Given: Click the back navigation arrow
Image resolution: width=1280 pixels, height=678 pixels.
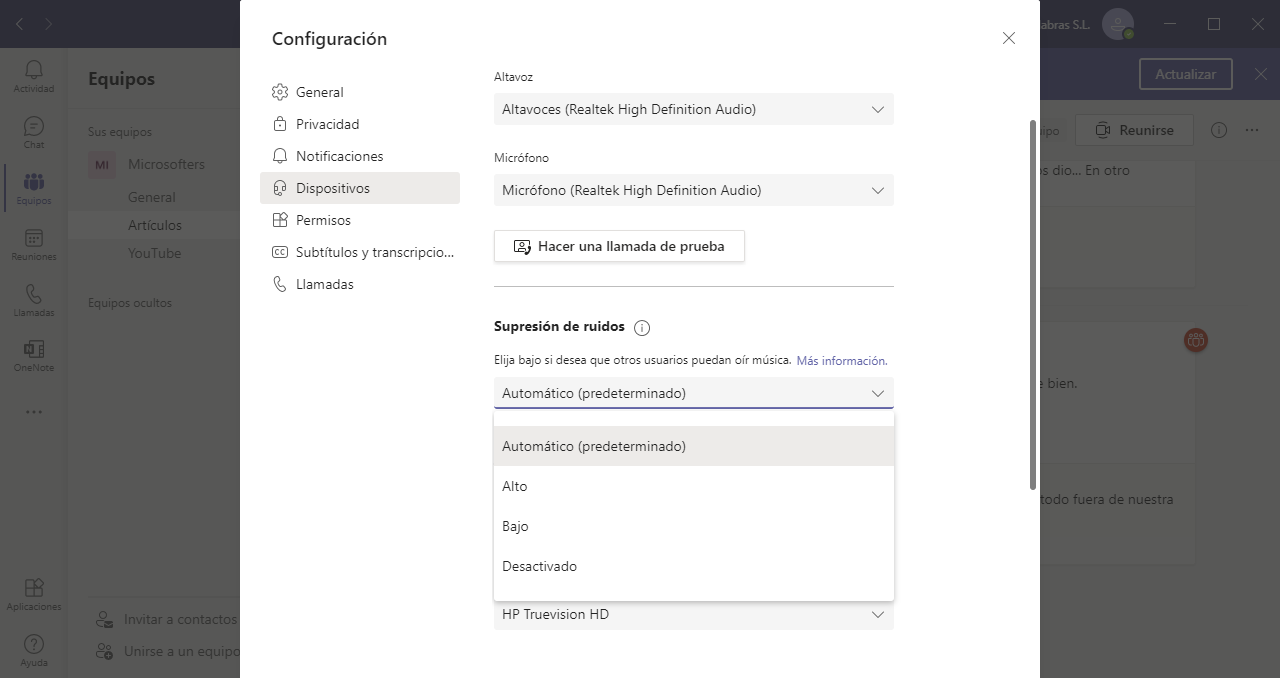Looking at the screenshot, I should click(20, 24).
